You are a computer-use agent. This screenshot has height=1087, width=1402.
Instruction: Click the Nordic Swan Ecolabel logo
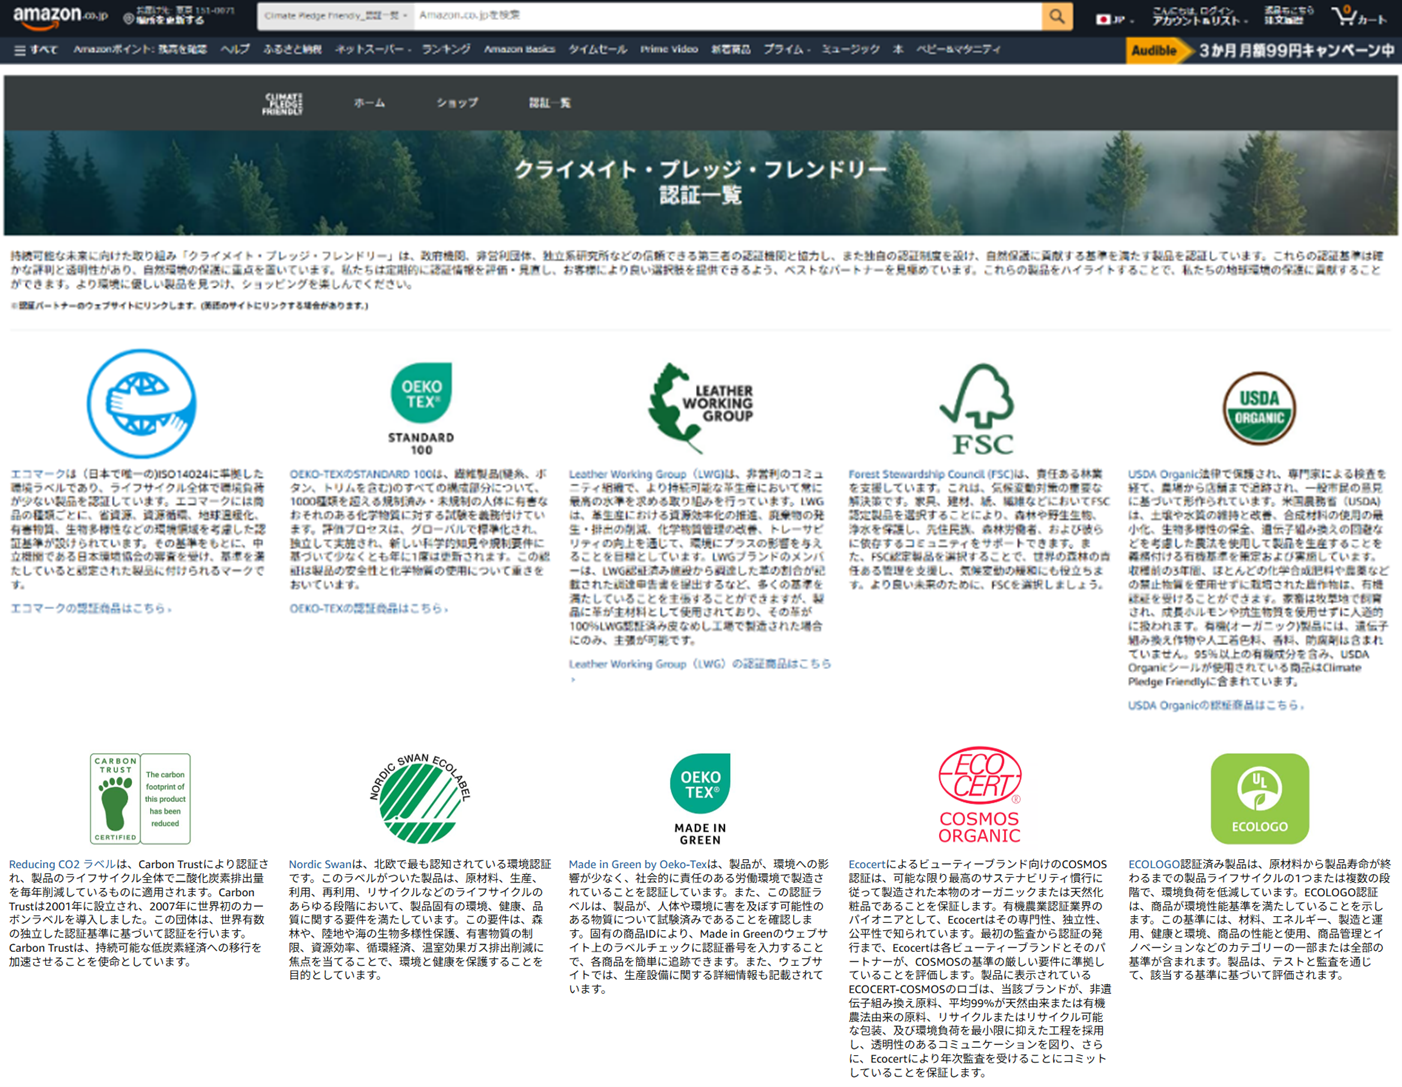coord(421,798)
